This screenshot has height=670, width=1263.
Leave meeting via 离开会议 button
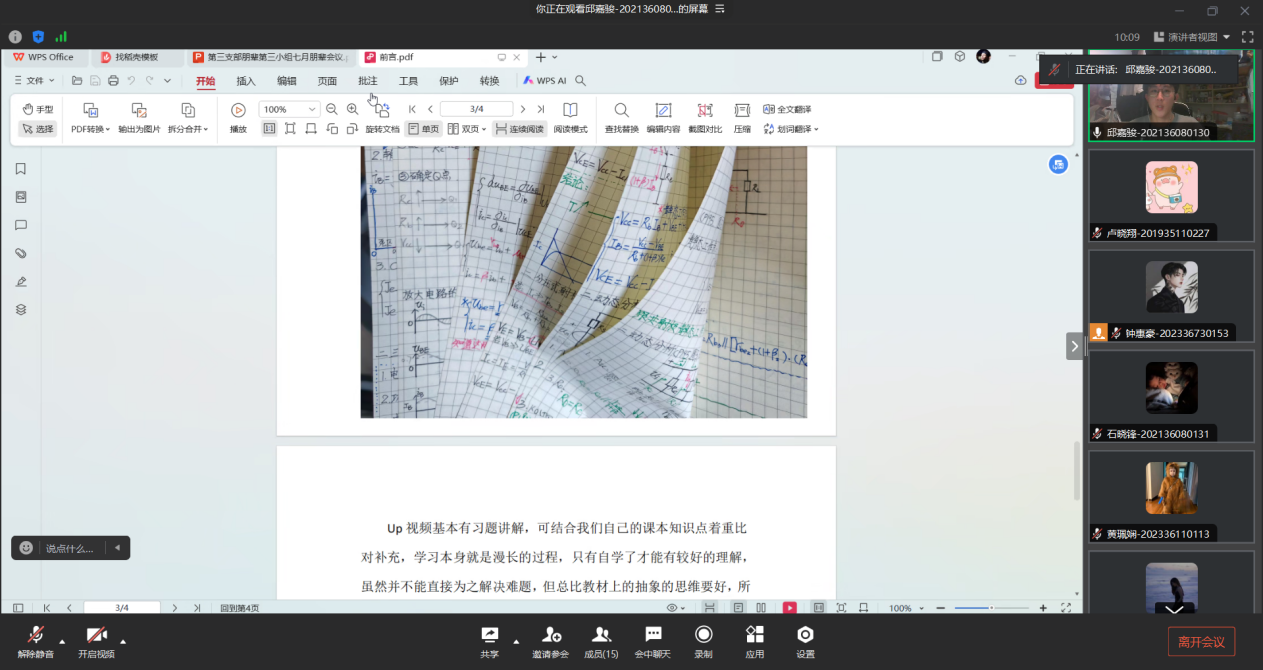click(x=1201, y=642)
